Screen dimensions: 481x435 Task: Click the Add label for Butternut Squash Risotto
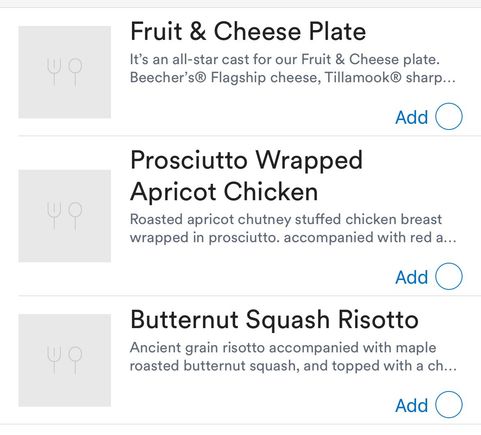point(412,406)
